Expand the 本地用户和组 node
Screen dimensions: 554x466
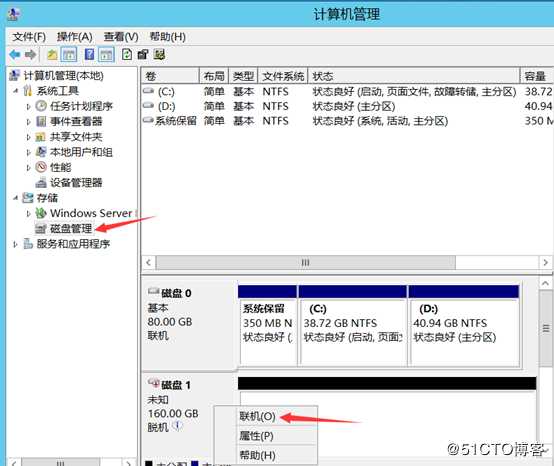(x=29, y=152)
